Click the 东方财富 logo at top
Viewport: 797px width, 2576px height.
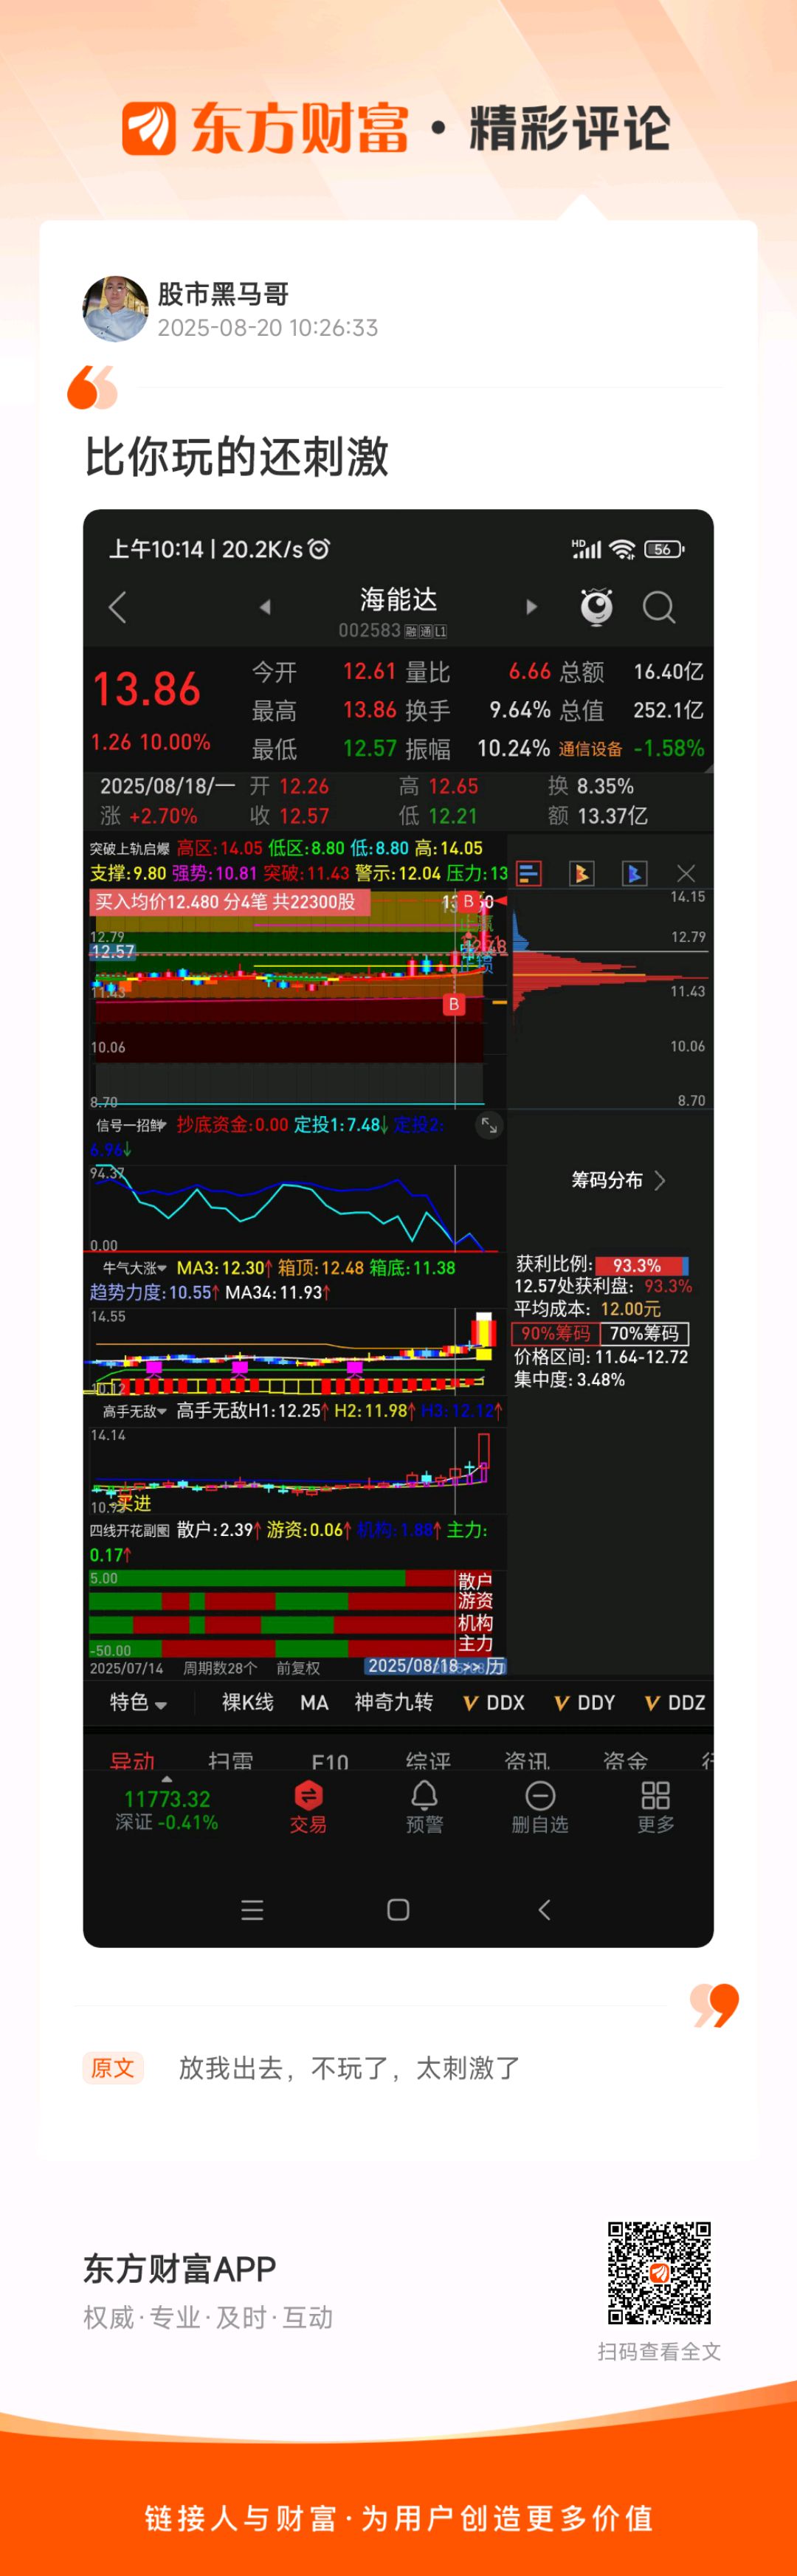point(266,128)
